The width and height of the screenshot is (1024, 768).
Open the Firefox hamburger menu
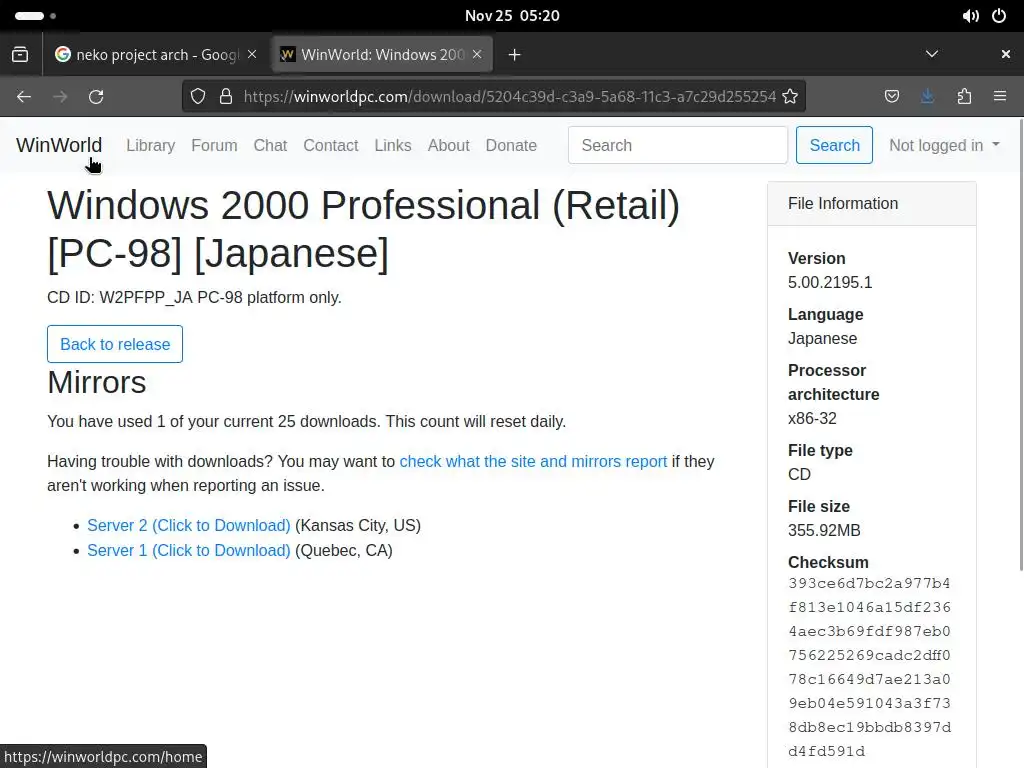pyautogui.click(x=1000, y=97)
